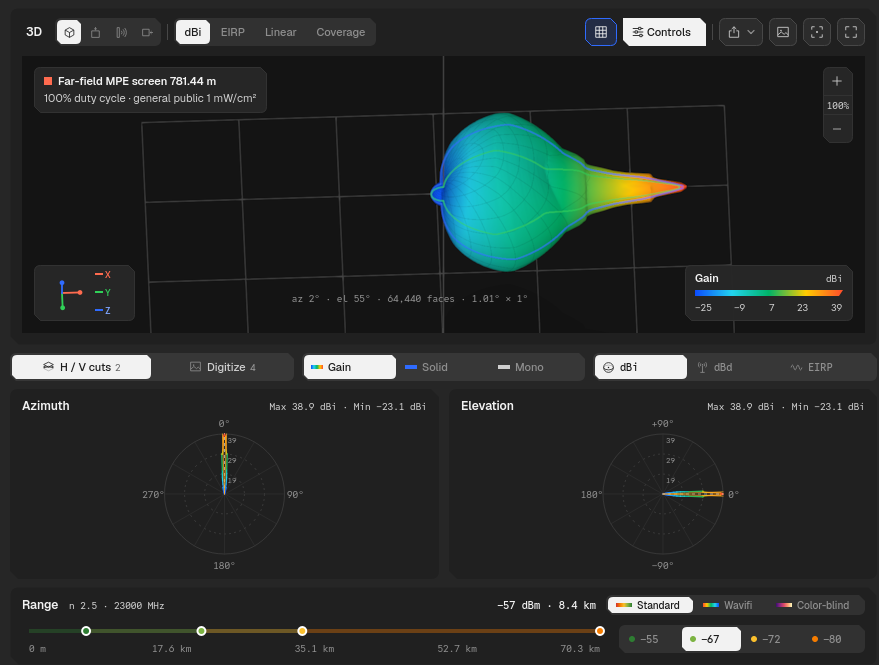Viewport: 879px width, 665px height.
Task: Select the 3D cube view icon
Action: [x=69, y=33]
